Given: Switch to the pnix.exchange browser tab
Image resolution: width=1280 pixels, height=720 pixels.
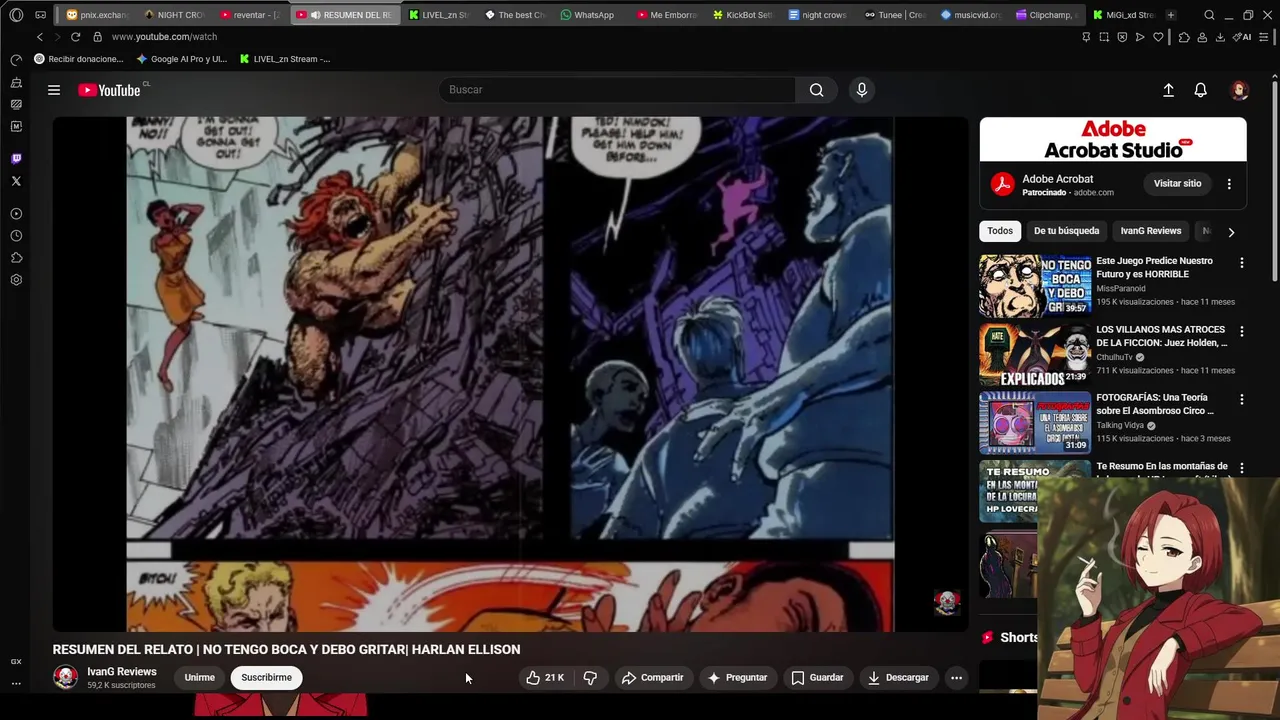Looking at the screenshot, I should tap(98, 15).
